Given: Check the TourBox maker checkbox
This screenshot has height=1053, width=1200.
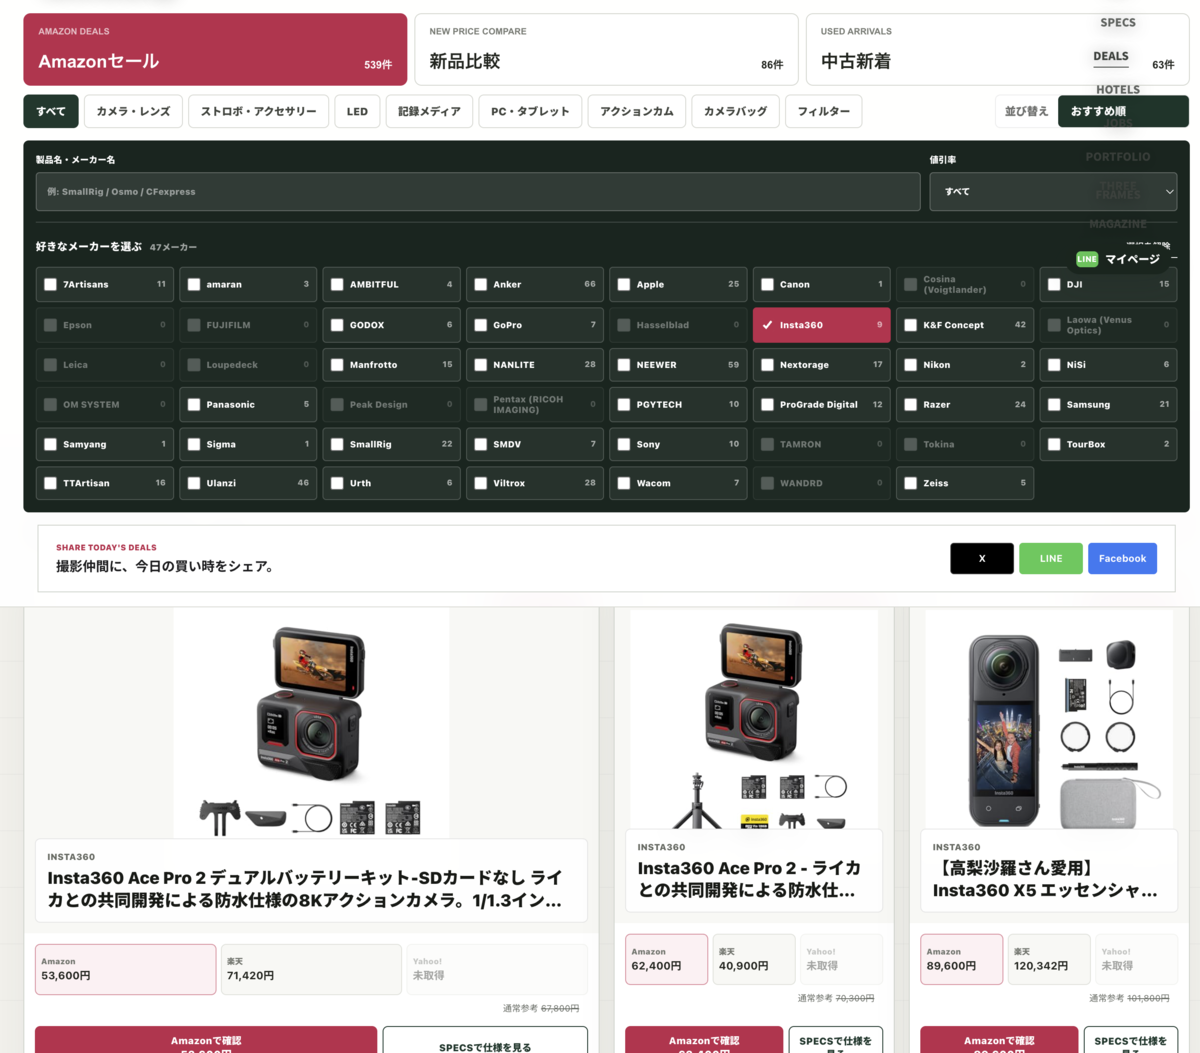Looking at the screenshot, I should [1054, 444].
